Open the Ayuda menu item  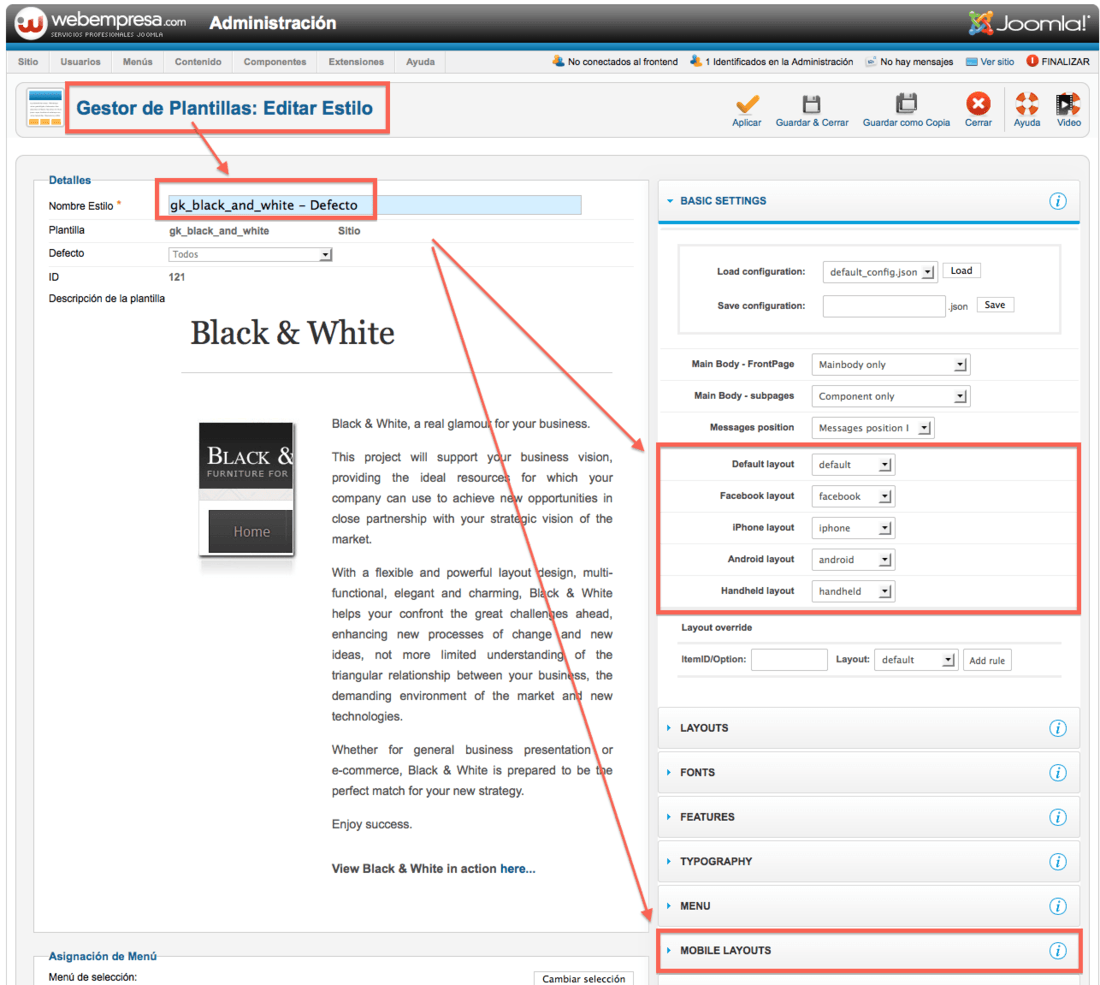(420, 62)
